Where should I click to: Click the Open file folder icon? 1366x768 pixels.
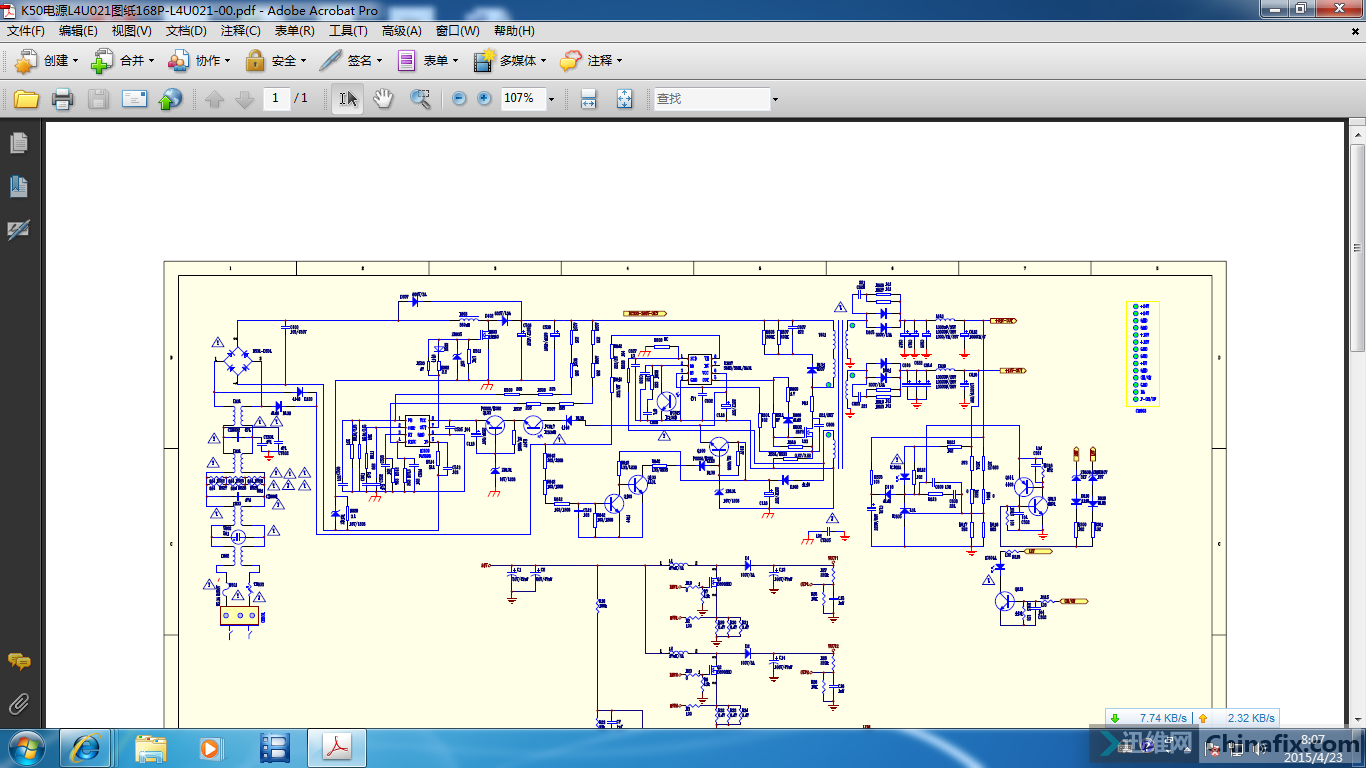pyautogui.click(x=26, y=99)
